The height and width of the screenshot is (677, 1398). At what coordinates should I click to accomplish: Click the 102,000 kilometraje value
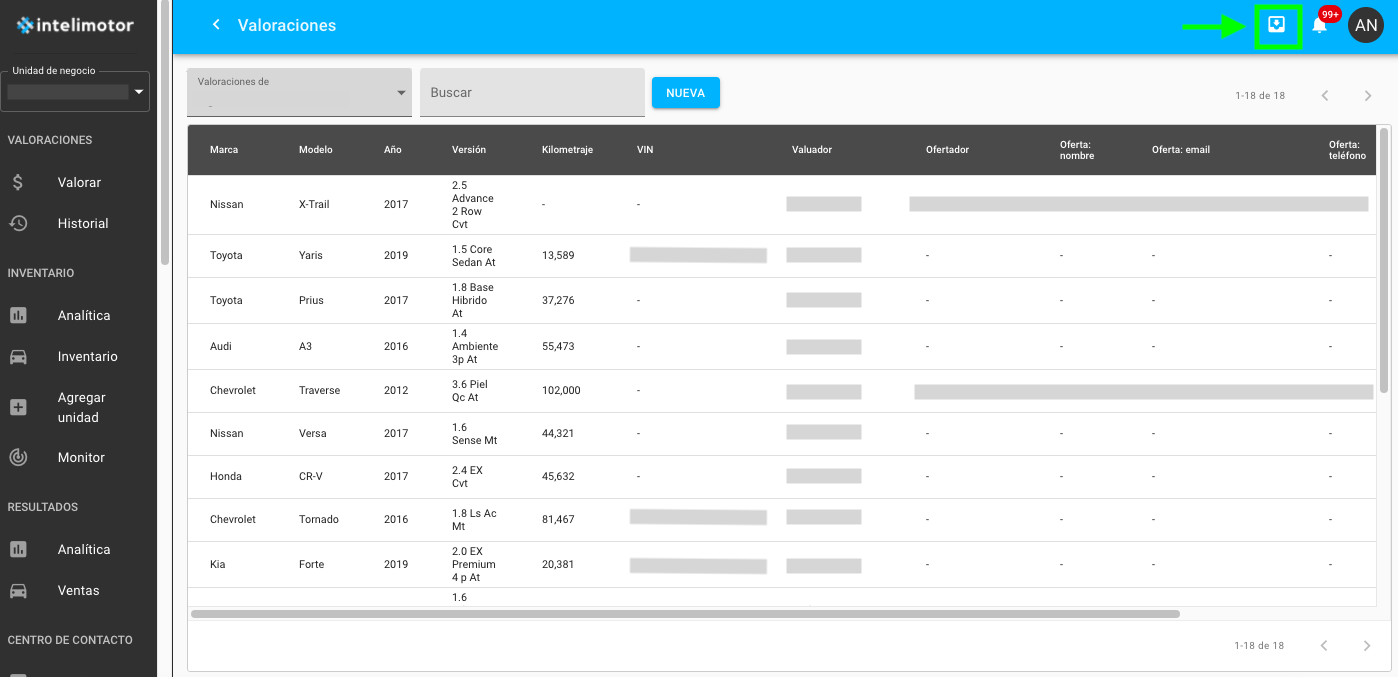(x=561, y=390)
